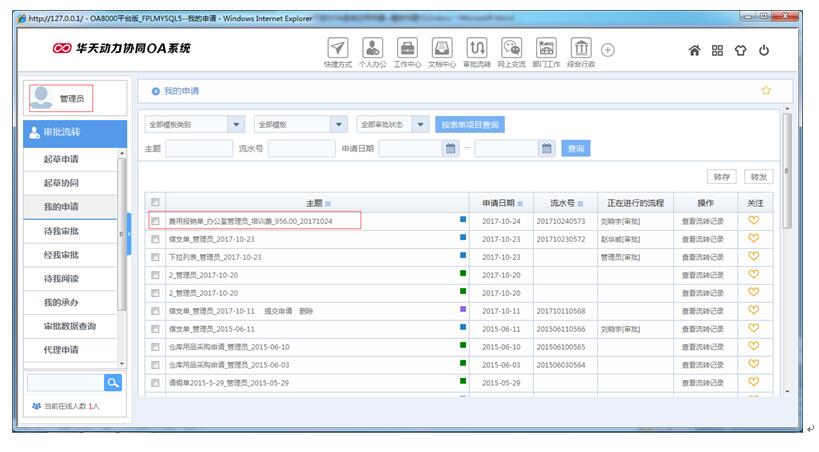Select 起草协同 in the sidebar menu
Screen dimensions: 819x452
pyautogui.click(x=70, y=183)
